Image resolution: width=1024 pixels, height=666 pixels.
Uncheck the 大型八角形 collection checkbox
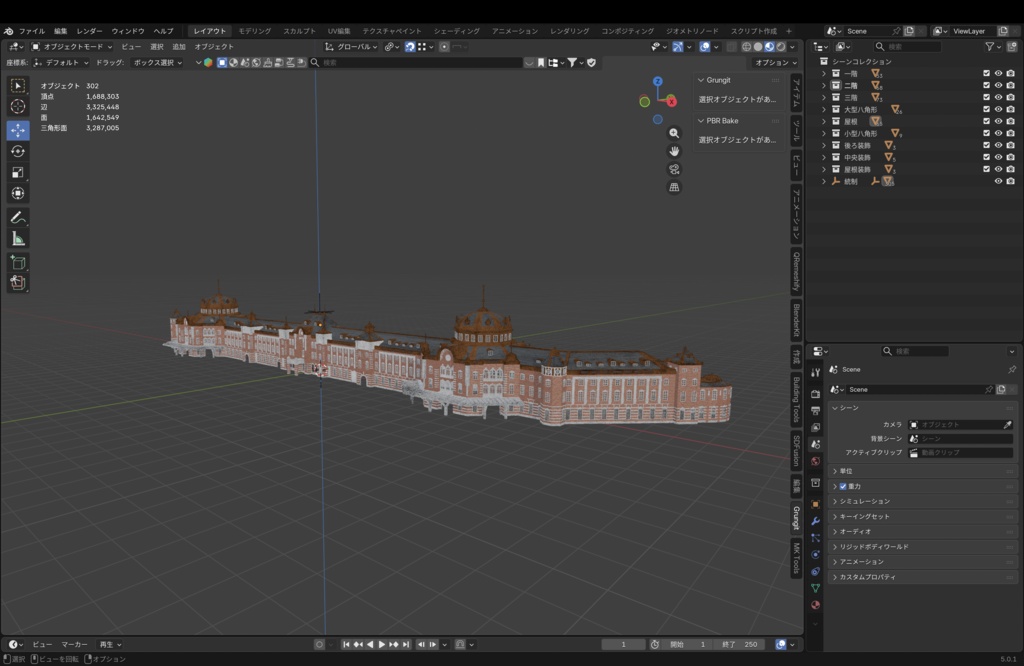click(x=986, y=109)
